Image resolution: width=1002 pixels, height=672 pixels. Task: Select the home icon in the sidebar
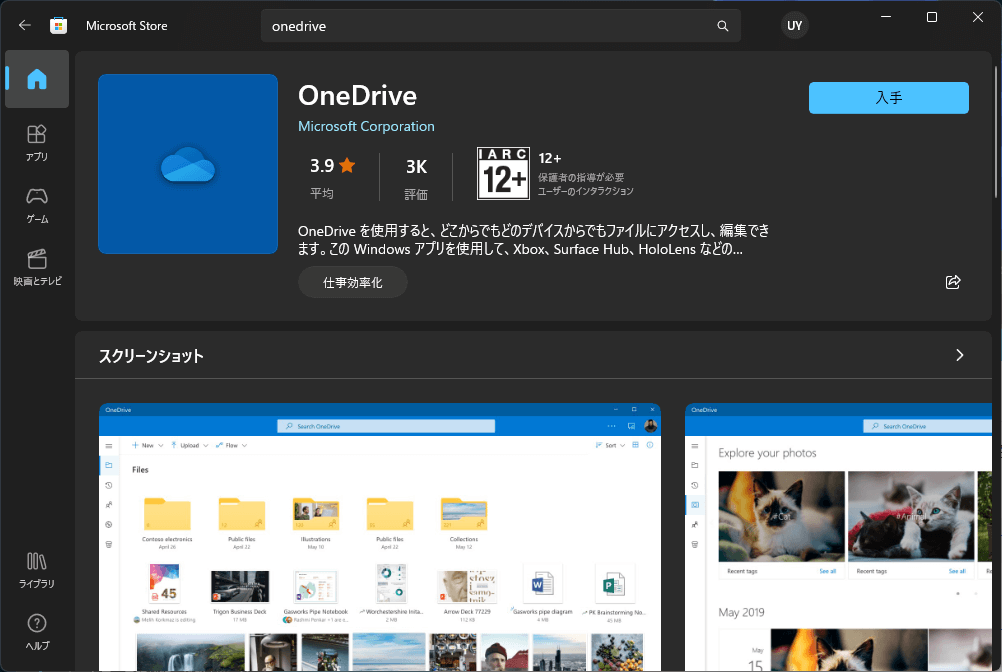(x=36, y=79)
